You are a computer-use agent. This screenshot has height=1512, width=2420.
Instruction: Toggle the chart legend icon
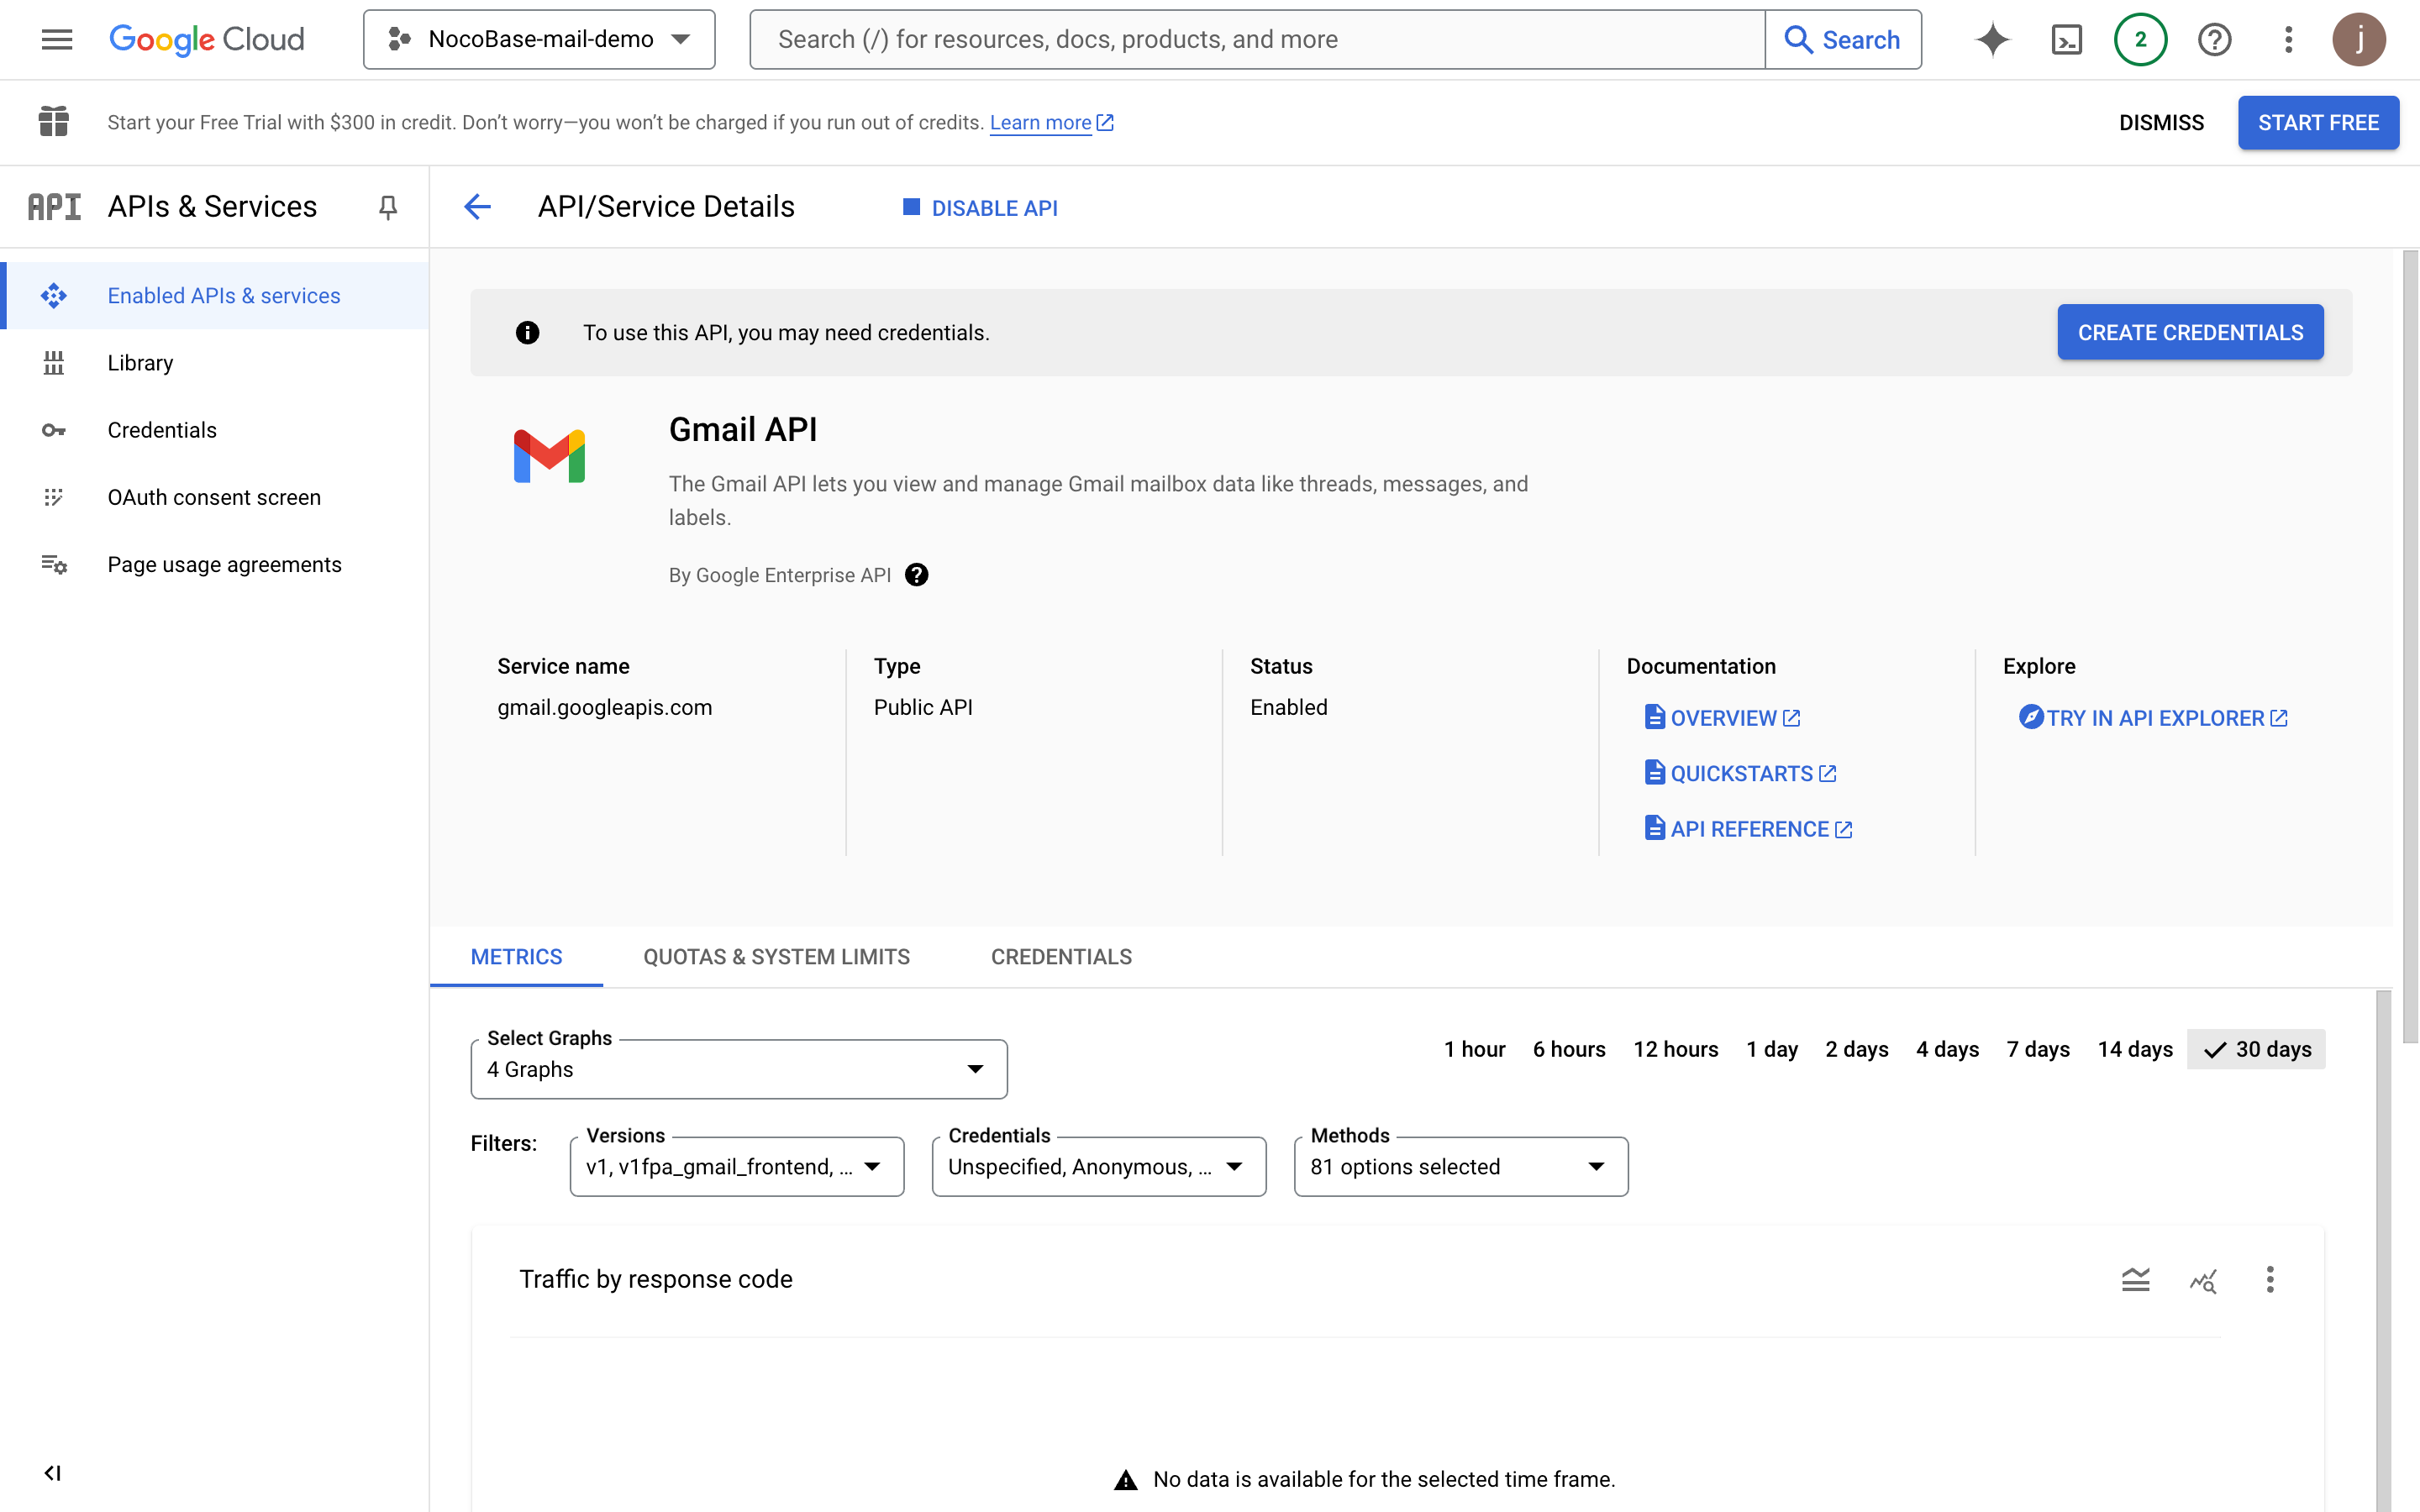point(2135,1279)
